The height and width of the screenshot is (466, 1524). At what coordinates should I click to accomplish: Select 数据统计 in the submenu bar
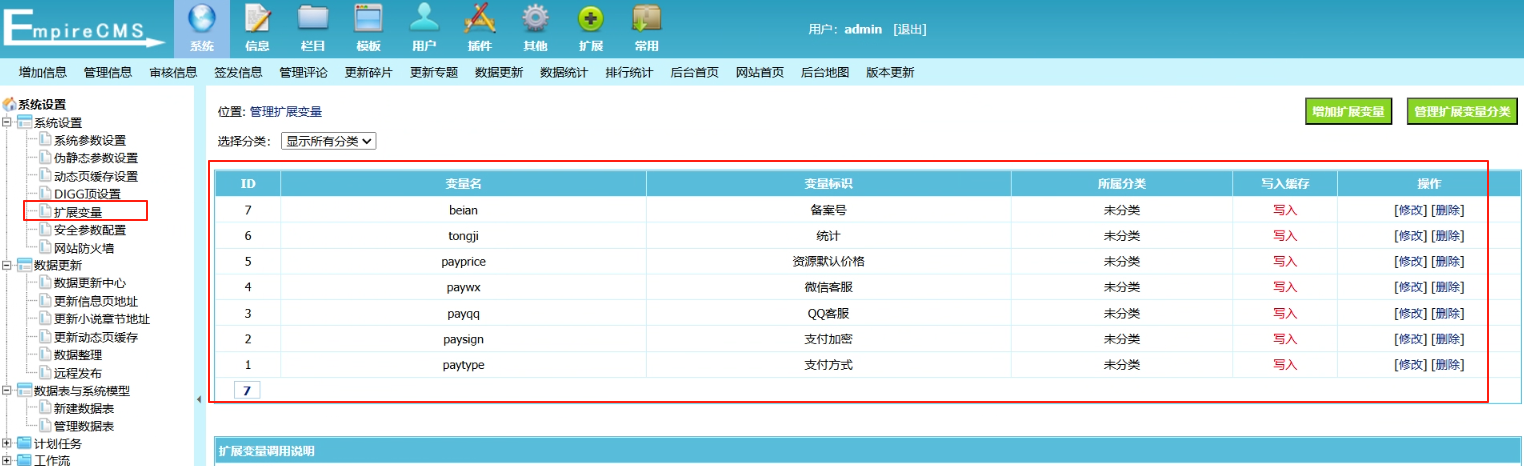pyautogui.click(x=564, y=72)
